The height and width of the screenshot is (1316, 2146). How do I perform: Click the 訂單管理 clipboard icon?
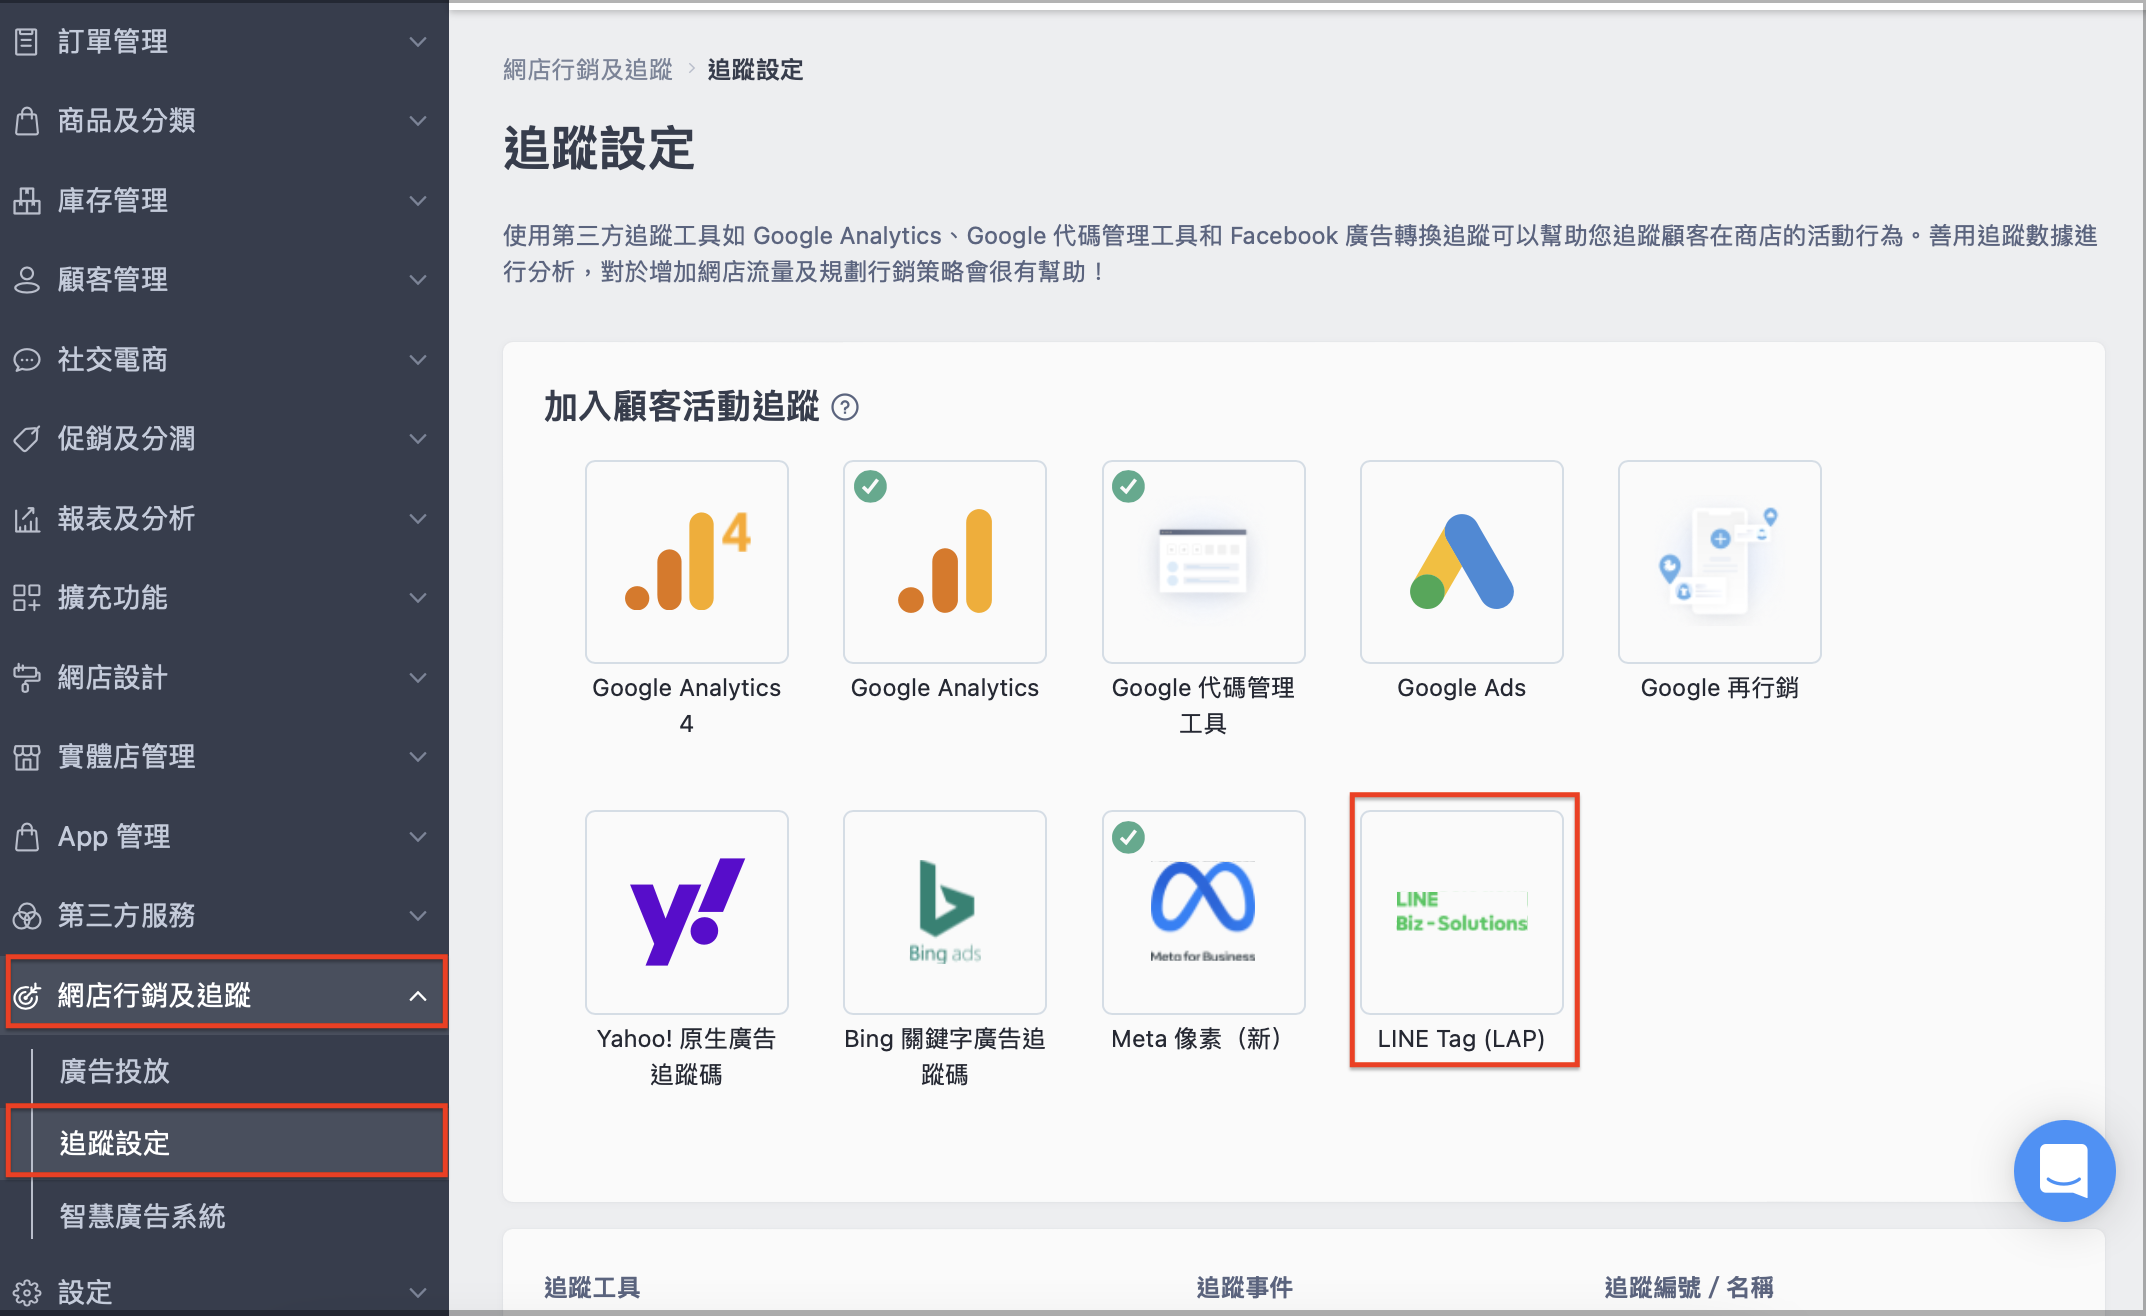pos(27,42)
